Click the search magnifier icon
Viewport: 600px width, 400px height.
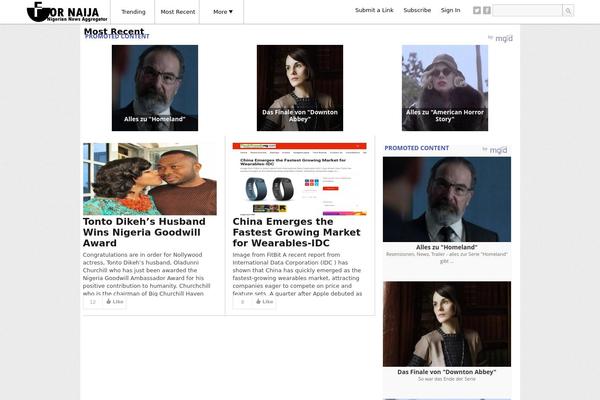pos(568,11)
